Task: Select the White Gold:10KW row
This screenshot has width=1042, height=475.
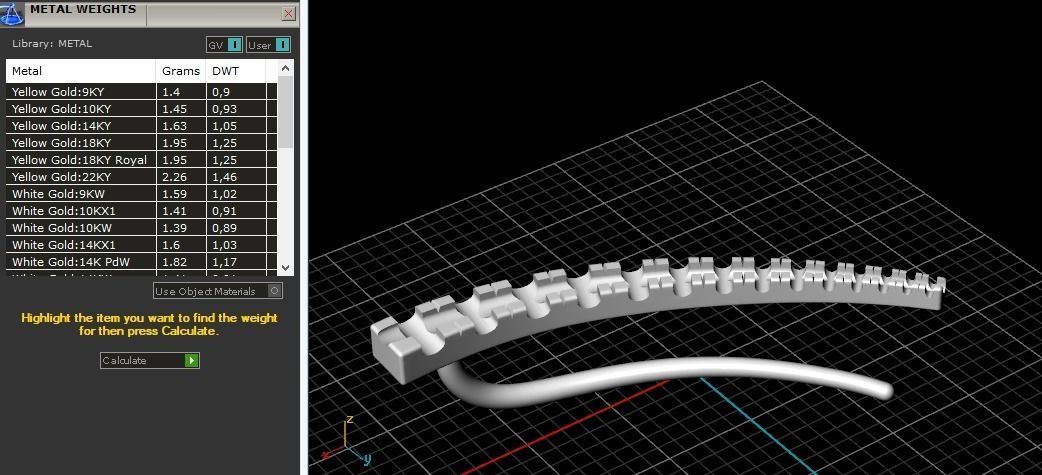Action: tap(142, 228)
